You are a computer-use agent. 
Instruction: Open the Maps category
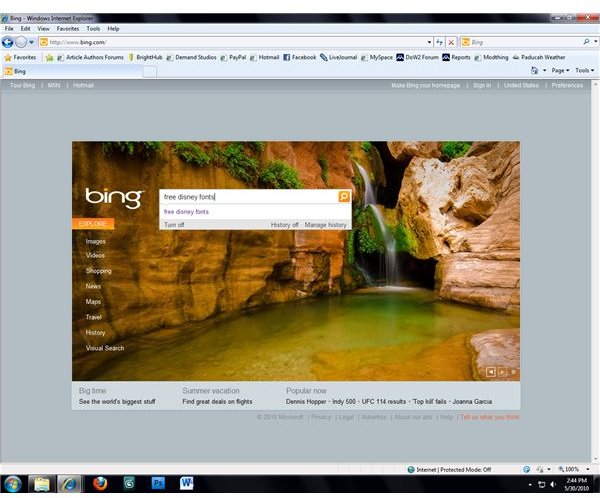pos(93,302)
